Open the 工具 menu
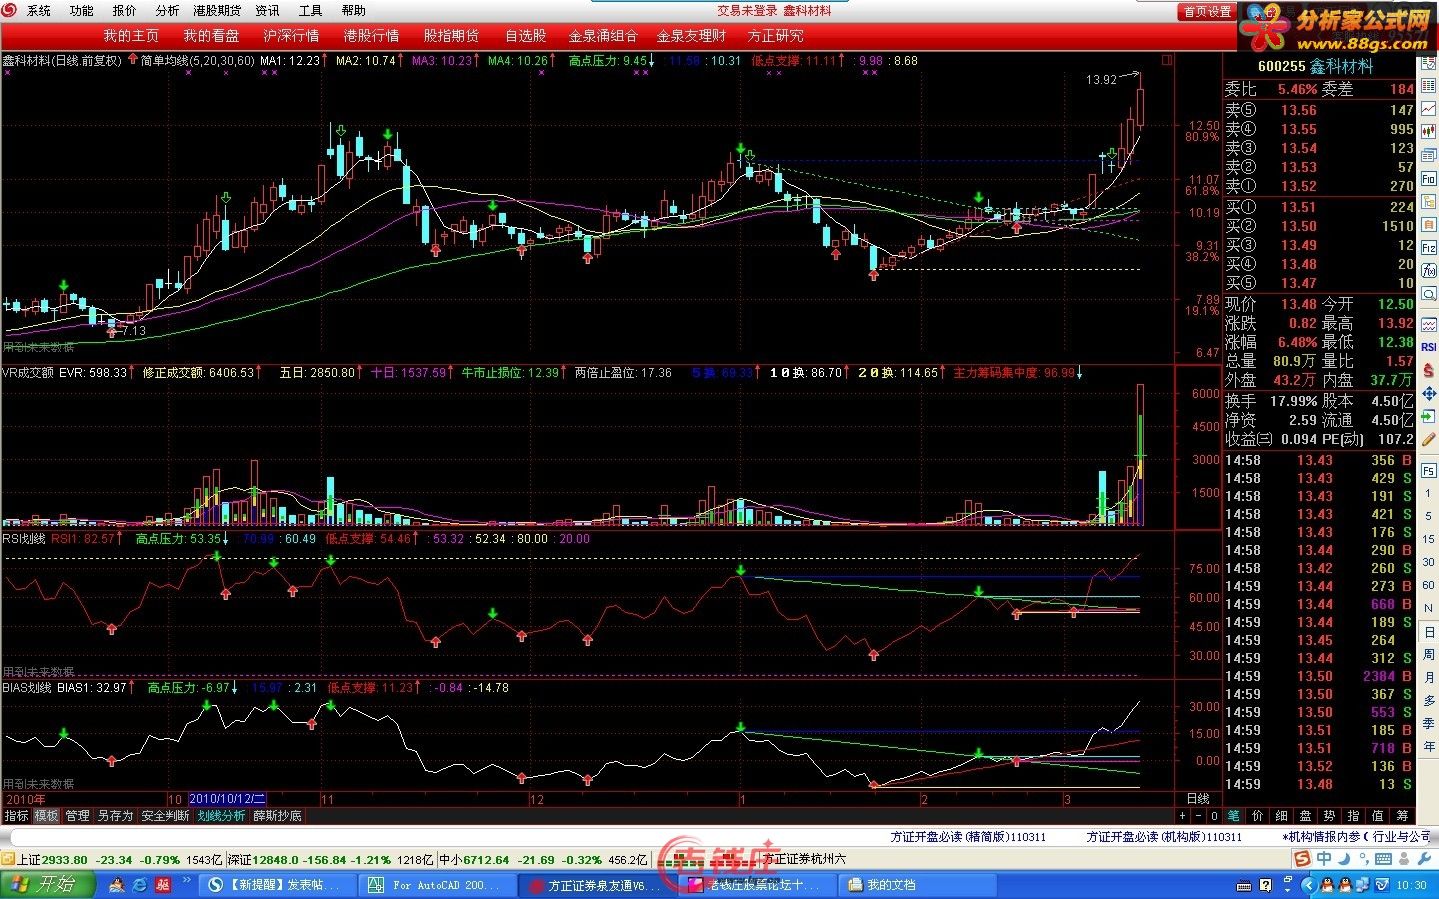The width and height of the screenshot is (1439, 899). (311, 11)
